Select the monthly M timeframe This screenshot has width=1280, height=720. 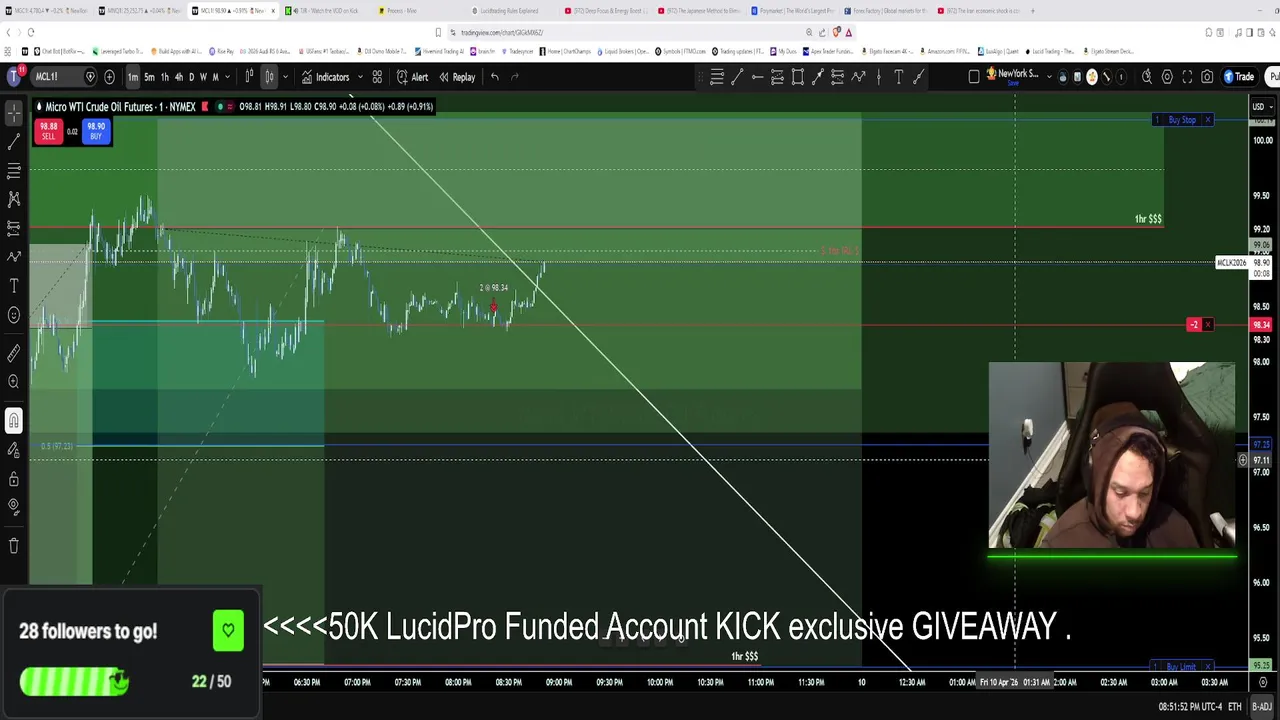click(215, 77)
